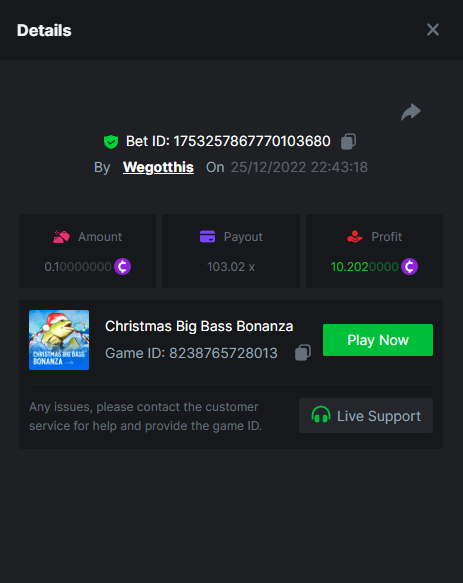Click the 10.2020000 profit value
Viewport: 463px width, 583px height.
(364, 267)
